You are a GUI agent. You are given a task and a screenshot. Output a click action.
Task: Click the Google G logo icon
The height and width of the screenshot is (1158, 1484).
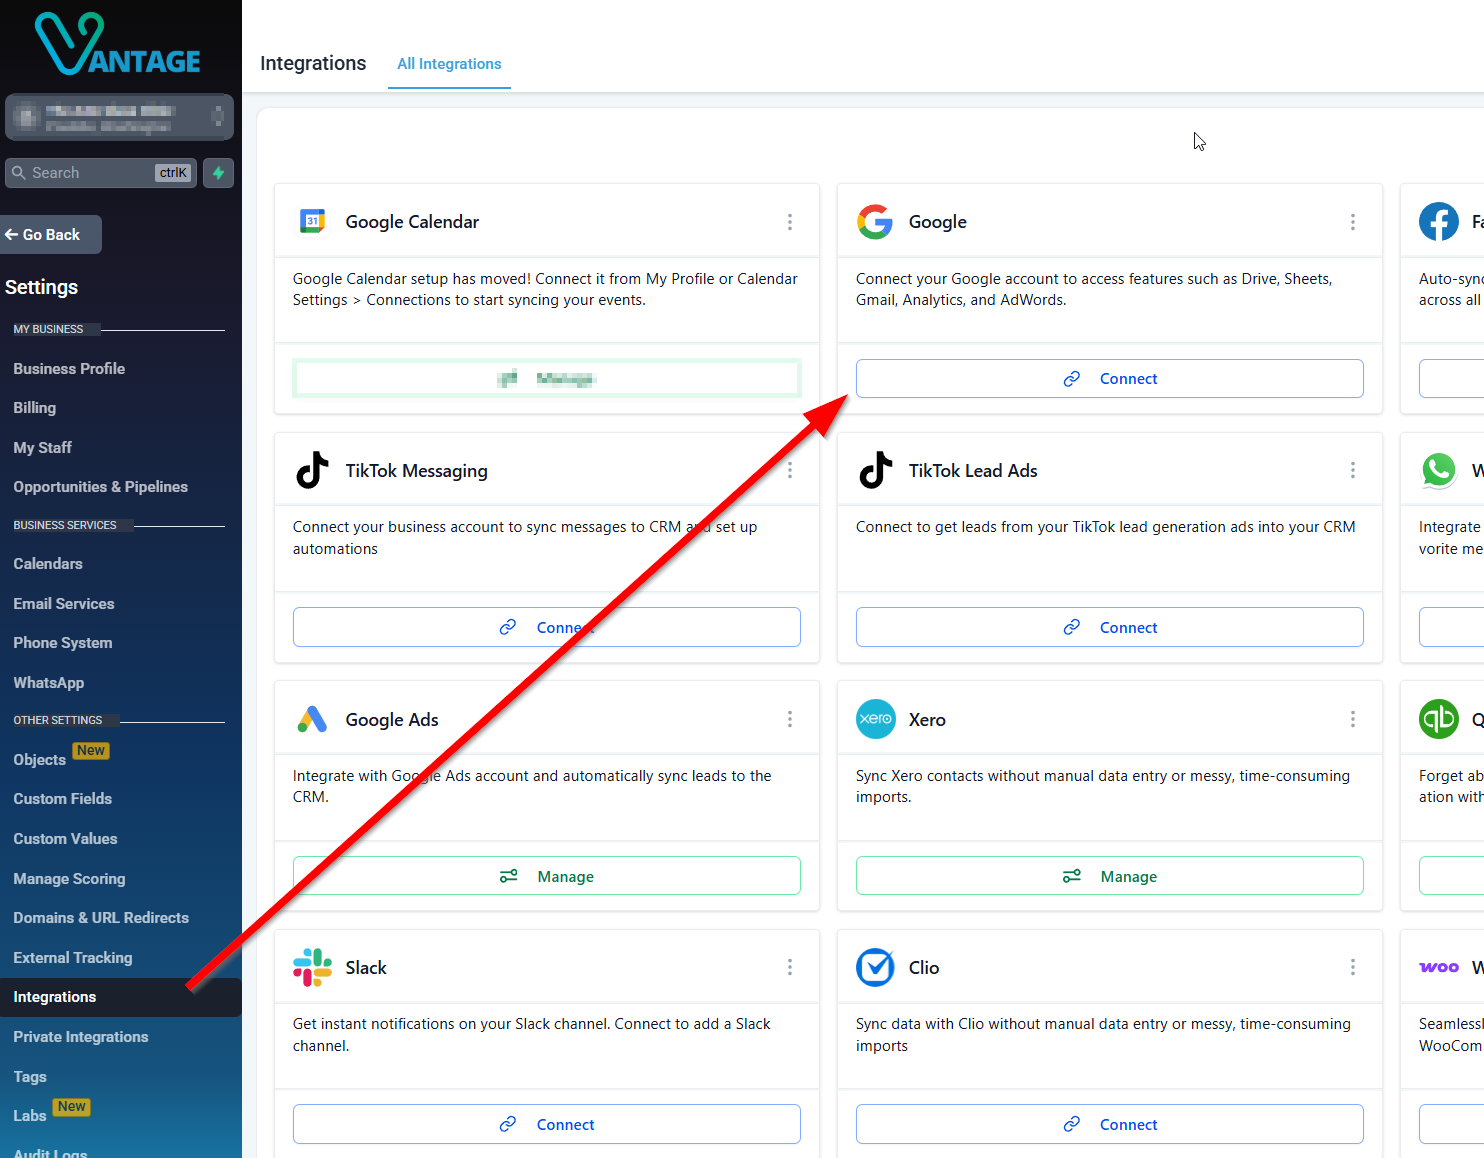(875, 222)
